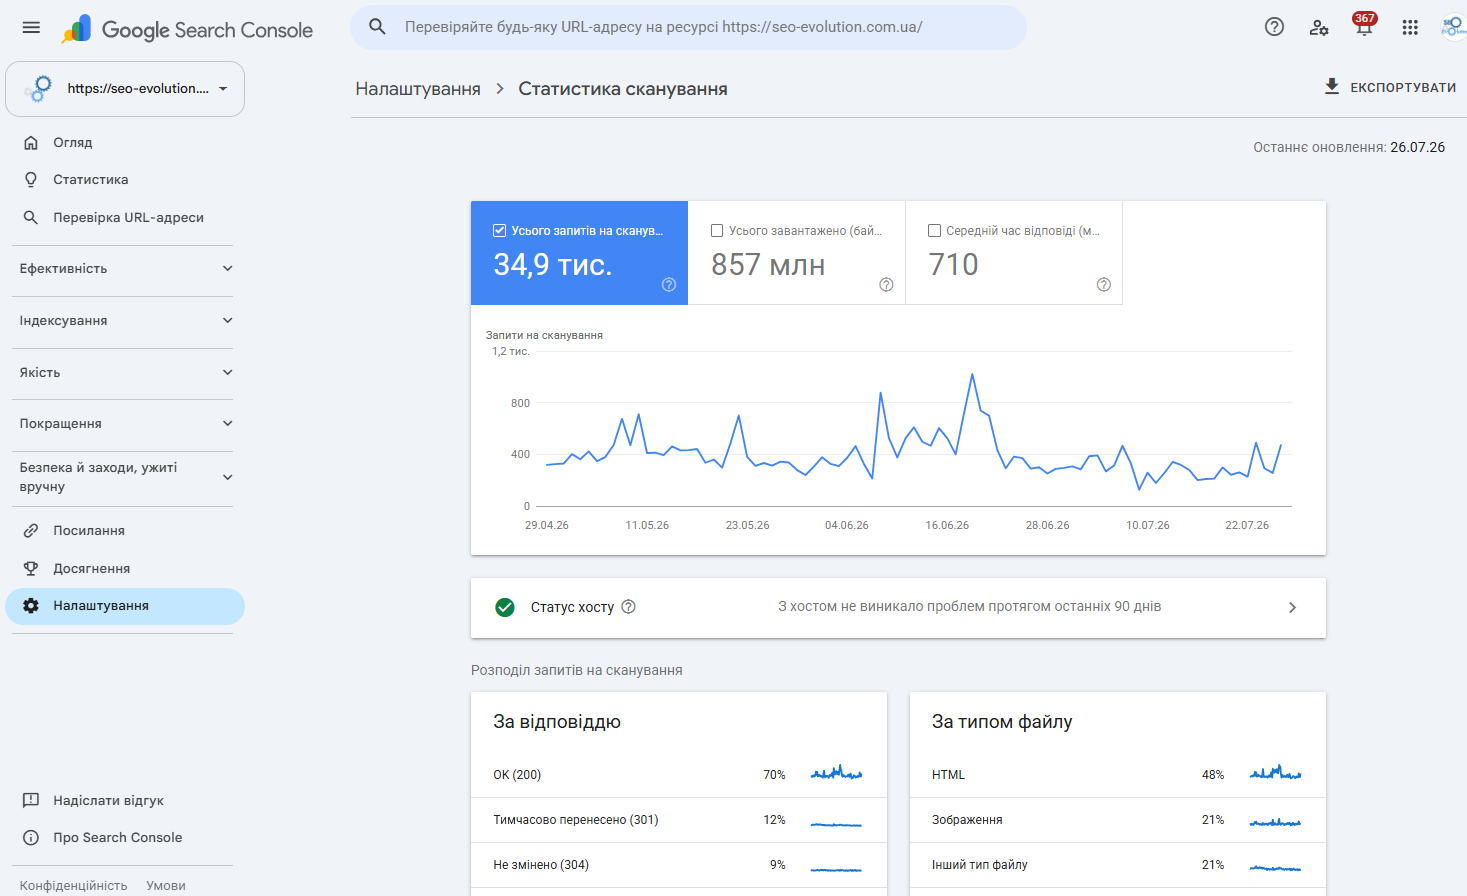Open the Help question mark icon
Screen dimensions: 1467x896
click(x=1274, y=27)
